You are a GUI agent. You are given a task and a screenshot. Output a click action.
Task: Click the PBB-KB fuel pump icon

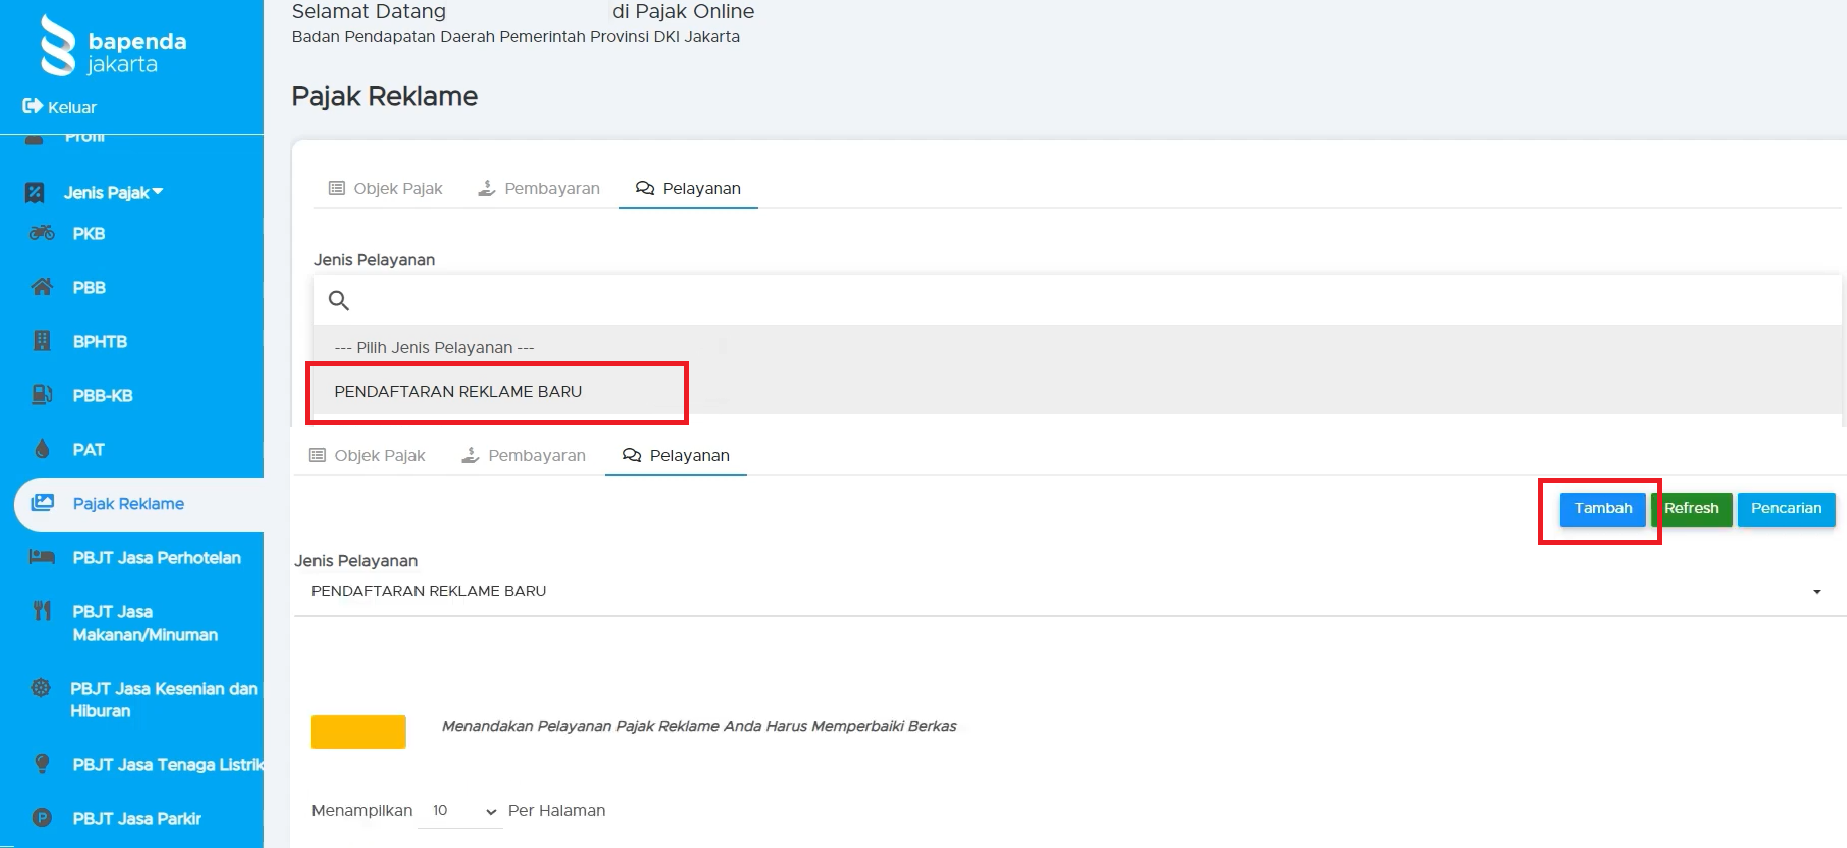tap(42, 395)
